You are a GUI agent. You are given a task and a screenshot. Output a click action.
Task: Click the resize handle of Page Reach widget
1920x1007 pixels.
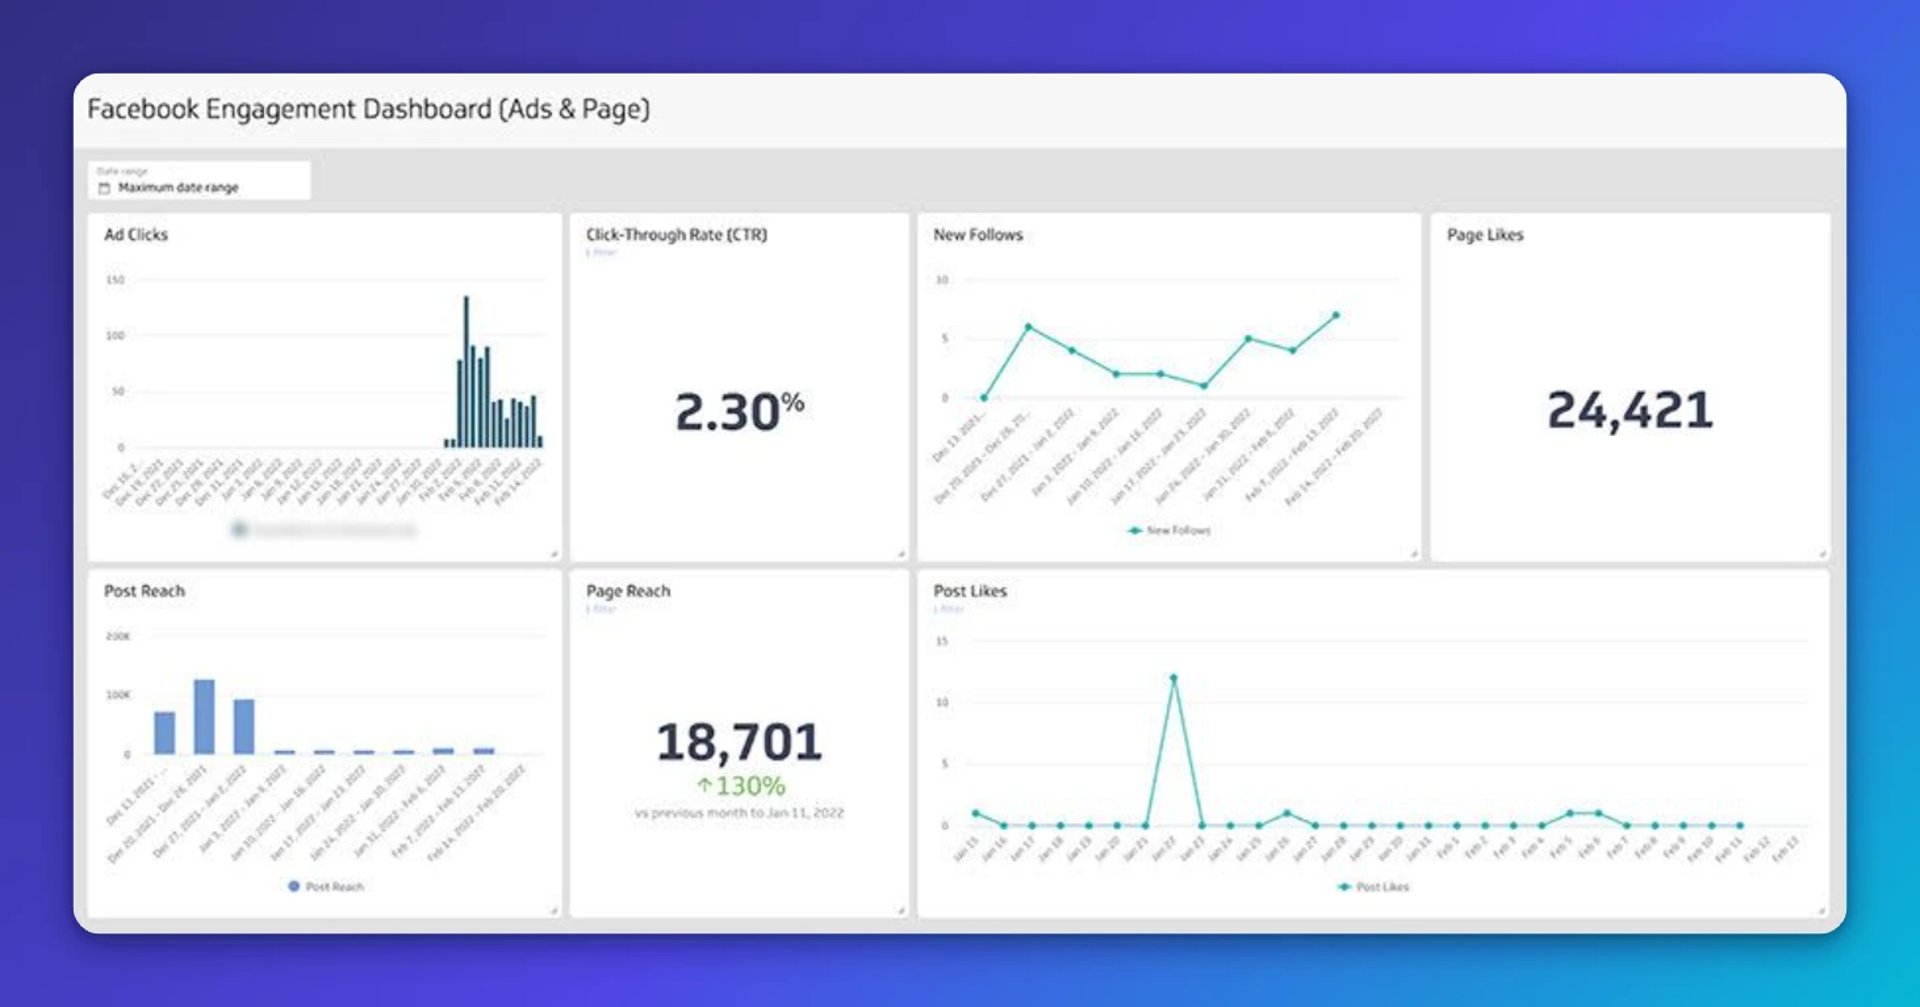(900, 910)
